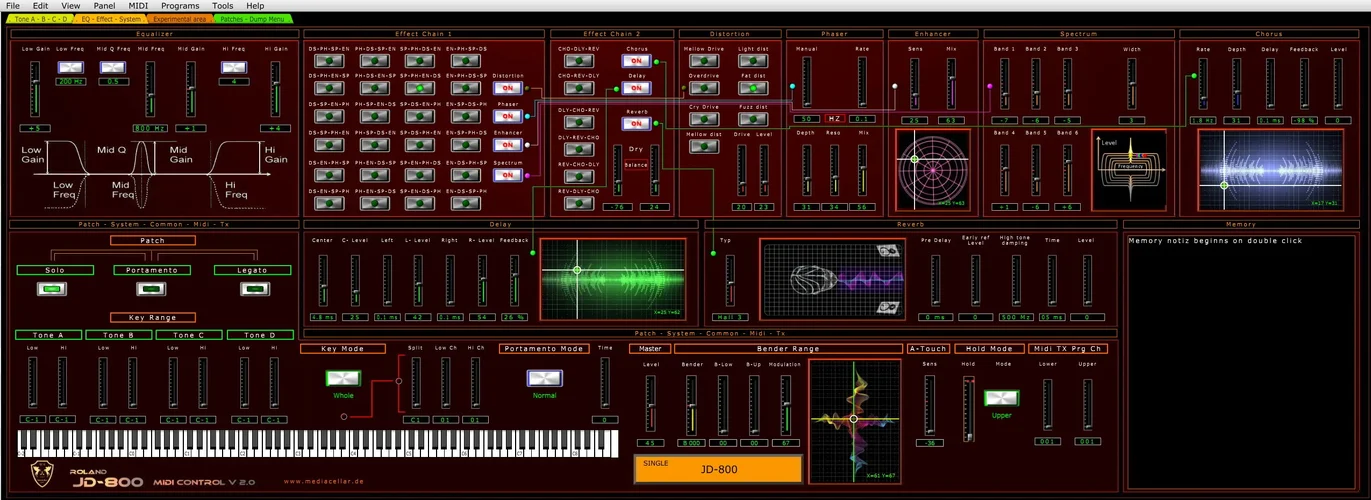Toggle the Chorus ON switch
1371x500 pixels.
(x=636, y=61)
